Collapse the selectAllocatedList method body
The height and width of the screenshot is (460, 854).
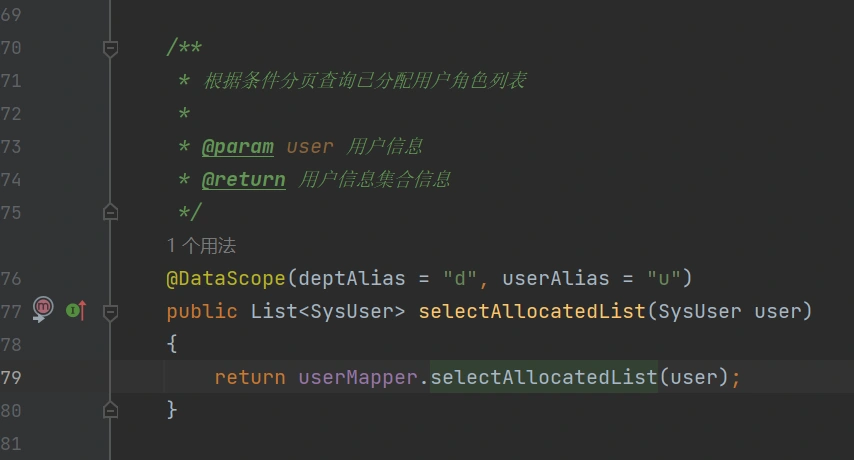click(111, 311)
